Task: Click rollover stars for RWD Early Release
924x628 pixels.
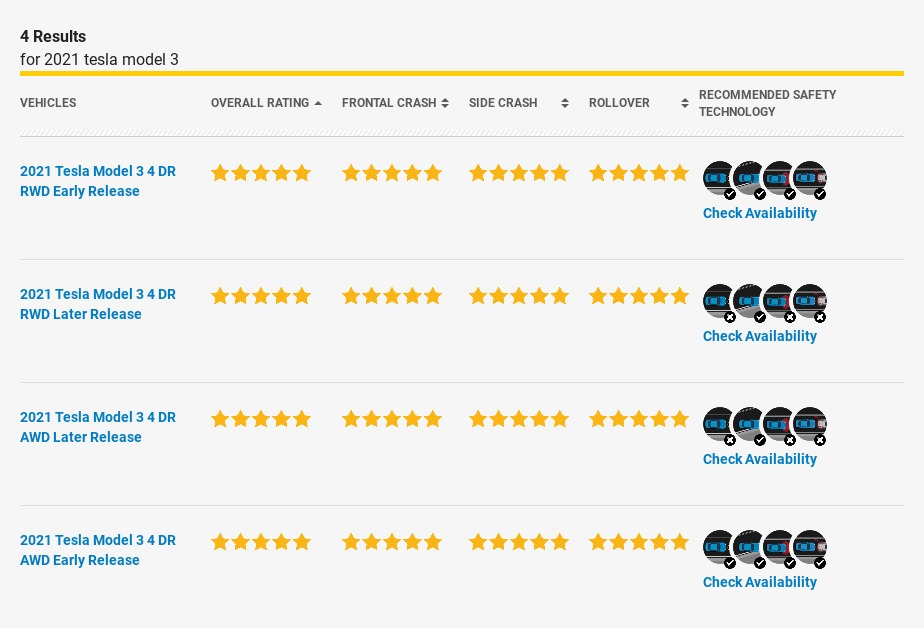Action: coord(639,173)
